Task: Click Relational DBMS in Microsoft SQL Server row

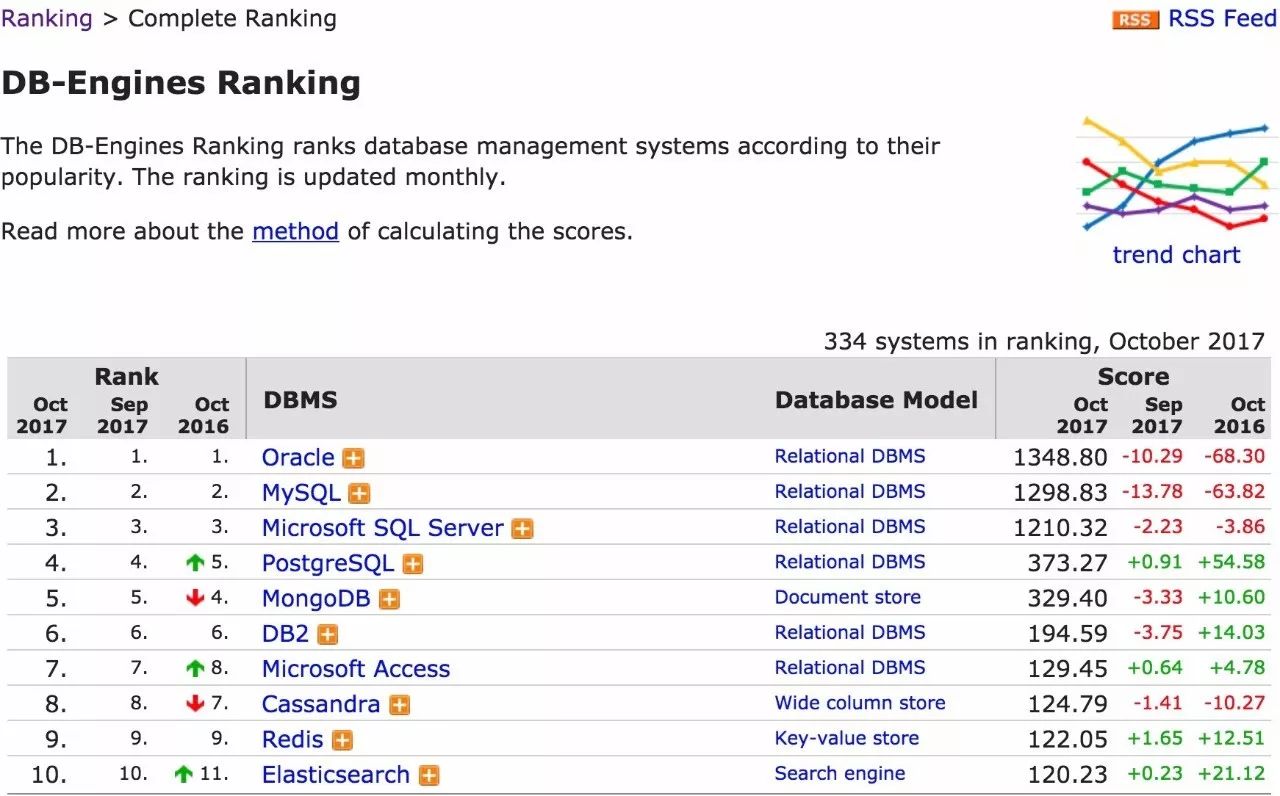Action: coord(850,526)
